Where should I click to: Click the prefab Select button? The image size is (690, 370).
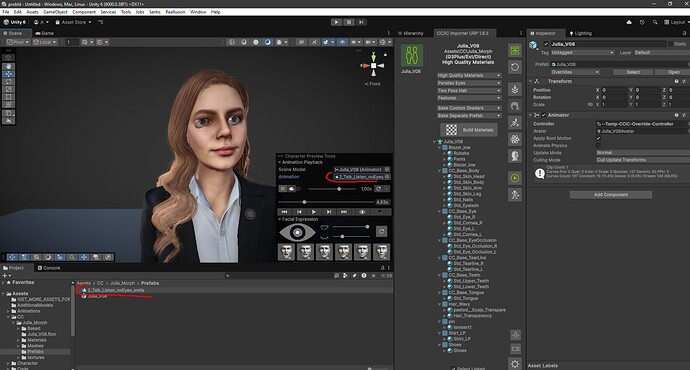click(x=633, y=72)
